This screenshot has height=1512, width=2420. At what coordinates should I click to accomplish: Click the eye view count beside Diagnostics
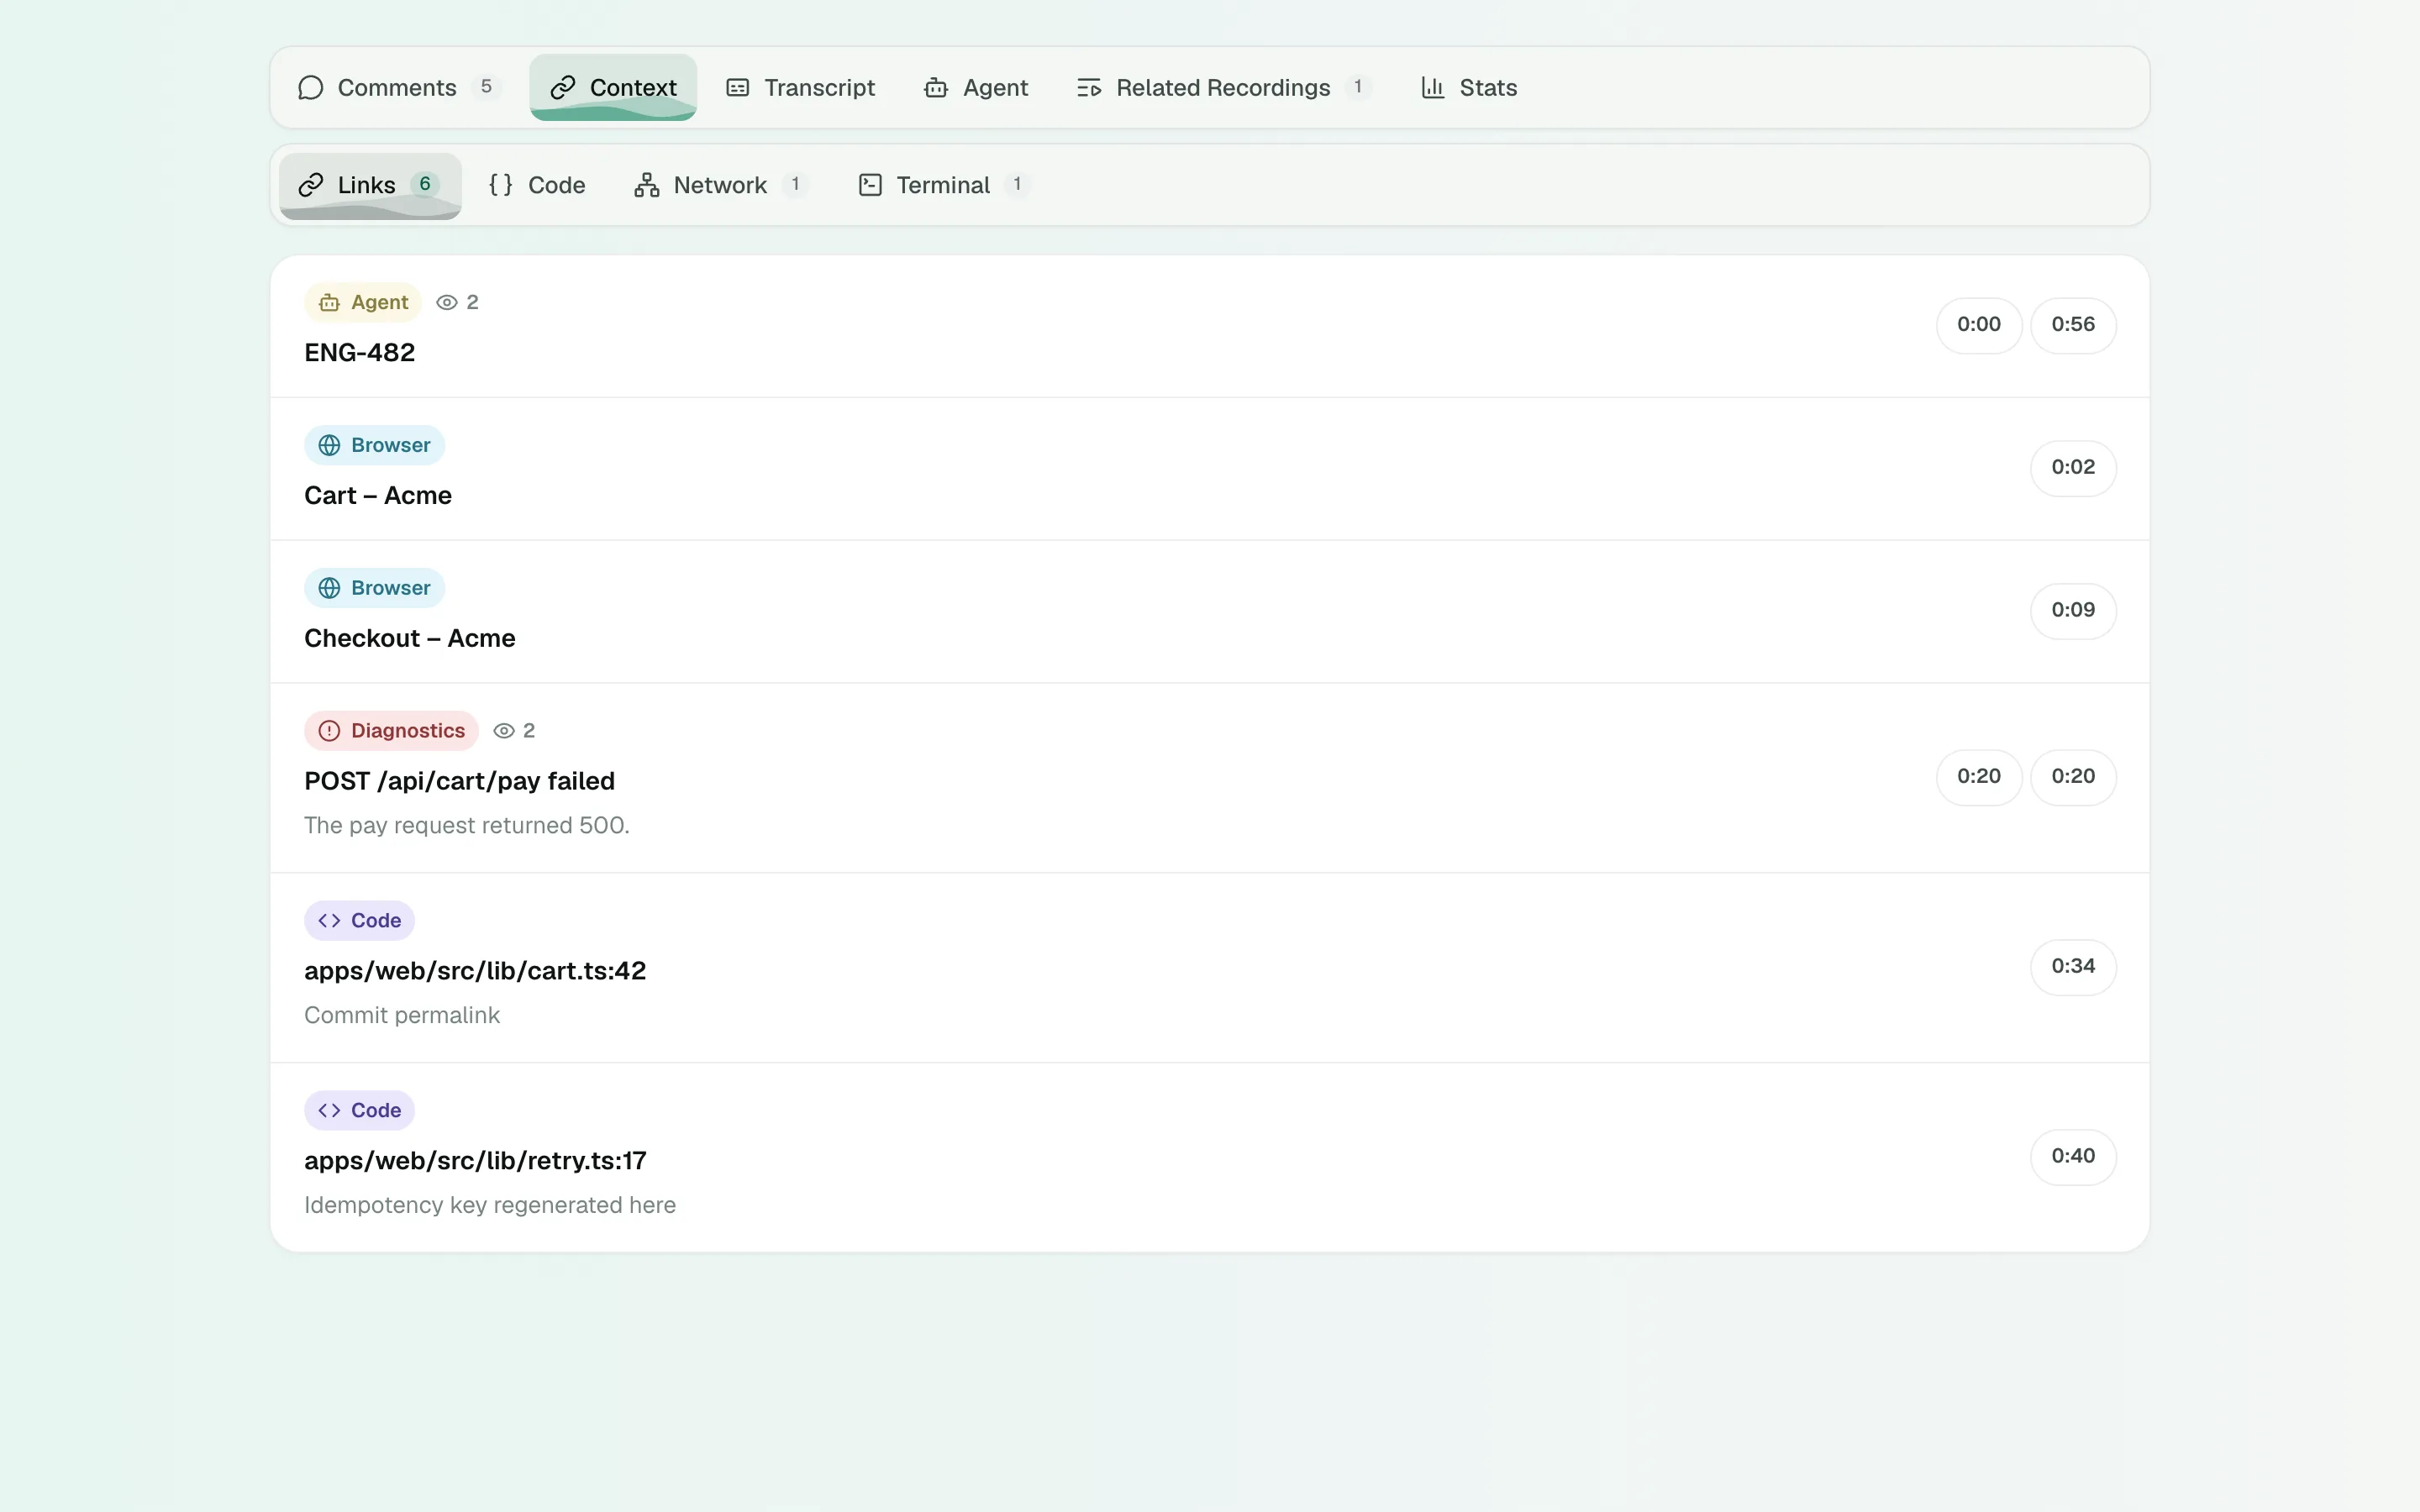click(x=514, y=731)
